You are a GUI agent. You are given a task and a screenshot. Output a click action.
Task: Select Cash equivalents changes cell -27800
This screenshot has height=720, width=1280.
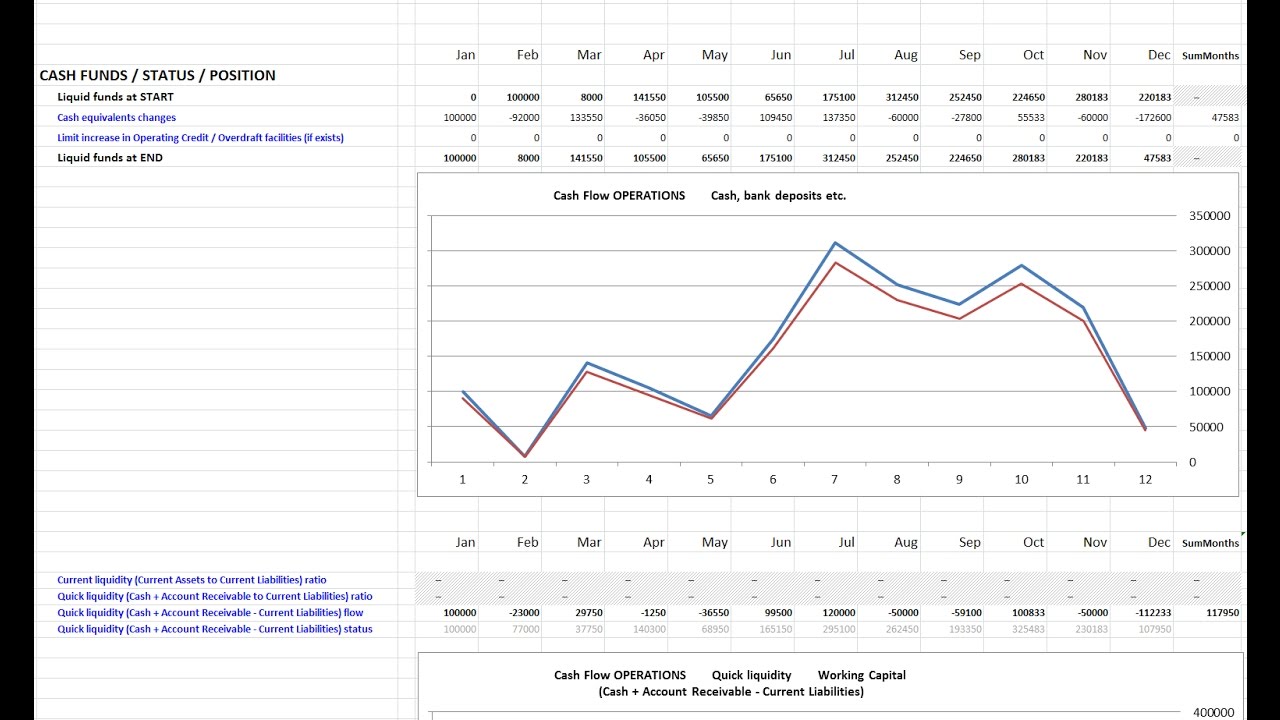[964, 118]
